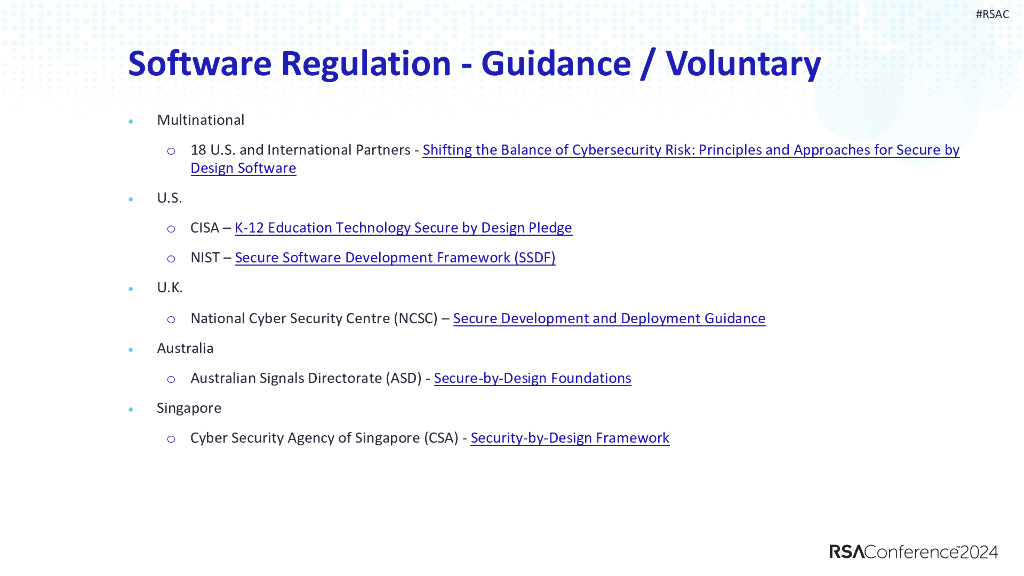Viewport: 1024px width, 576px height.
Task: Click Australian Signals Directorate (ASD) text
Action: click(306, 379)
